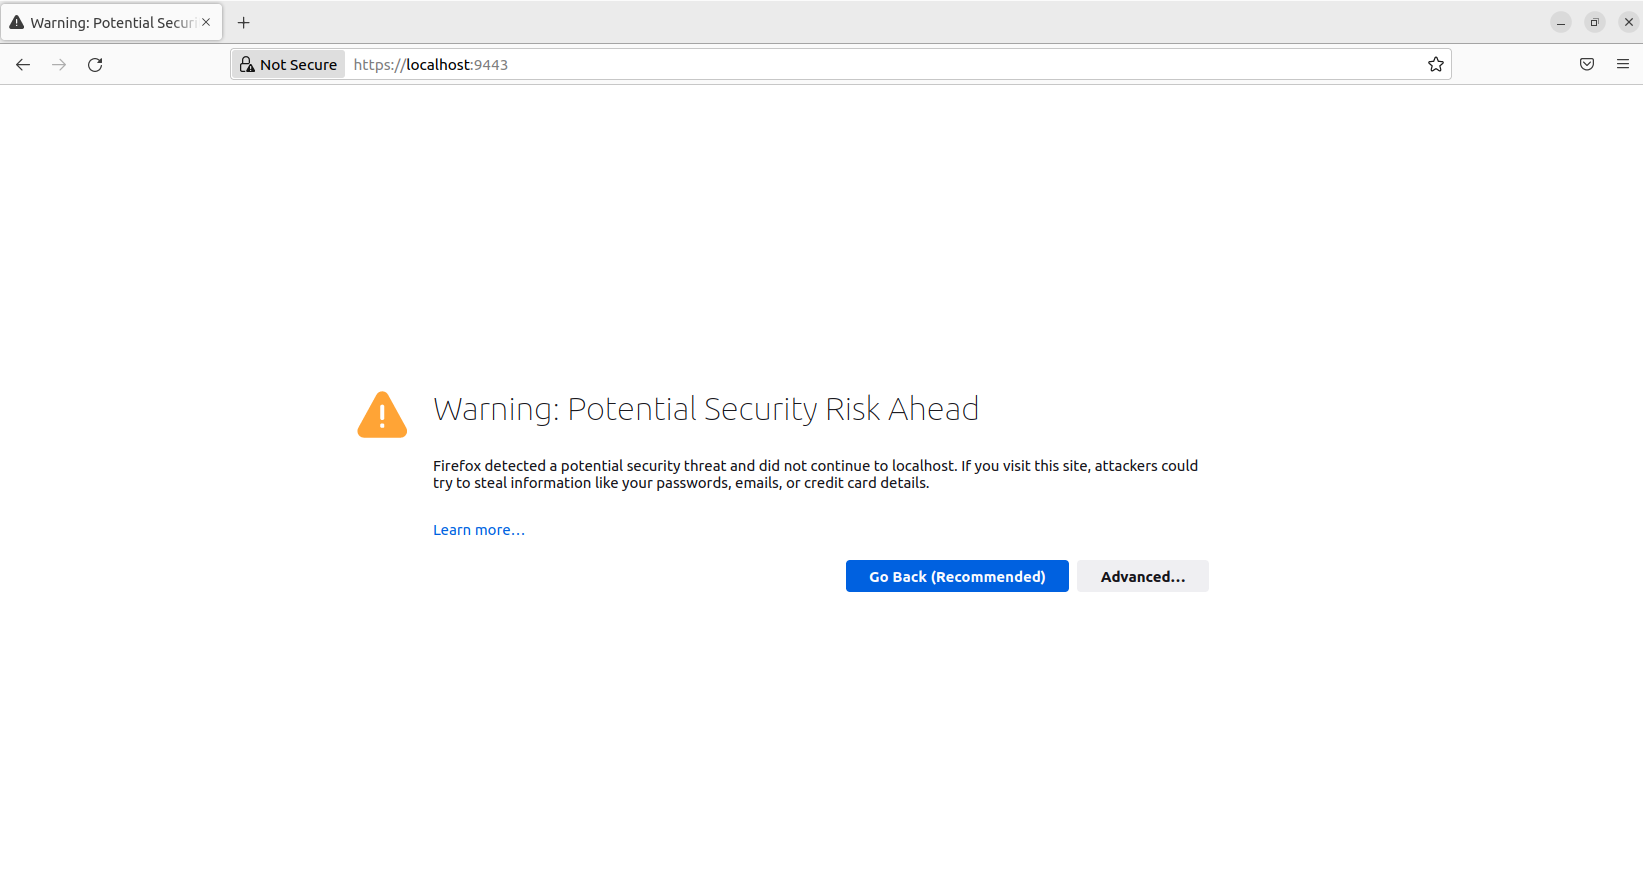This screenshot has width=1643, height=896.
Task: Close the Warning: Potential Security tab
Action: (x=206, y=22)
